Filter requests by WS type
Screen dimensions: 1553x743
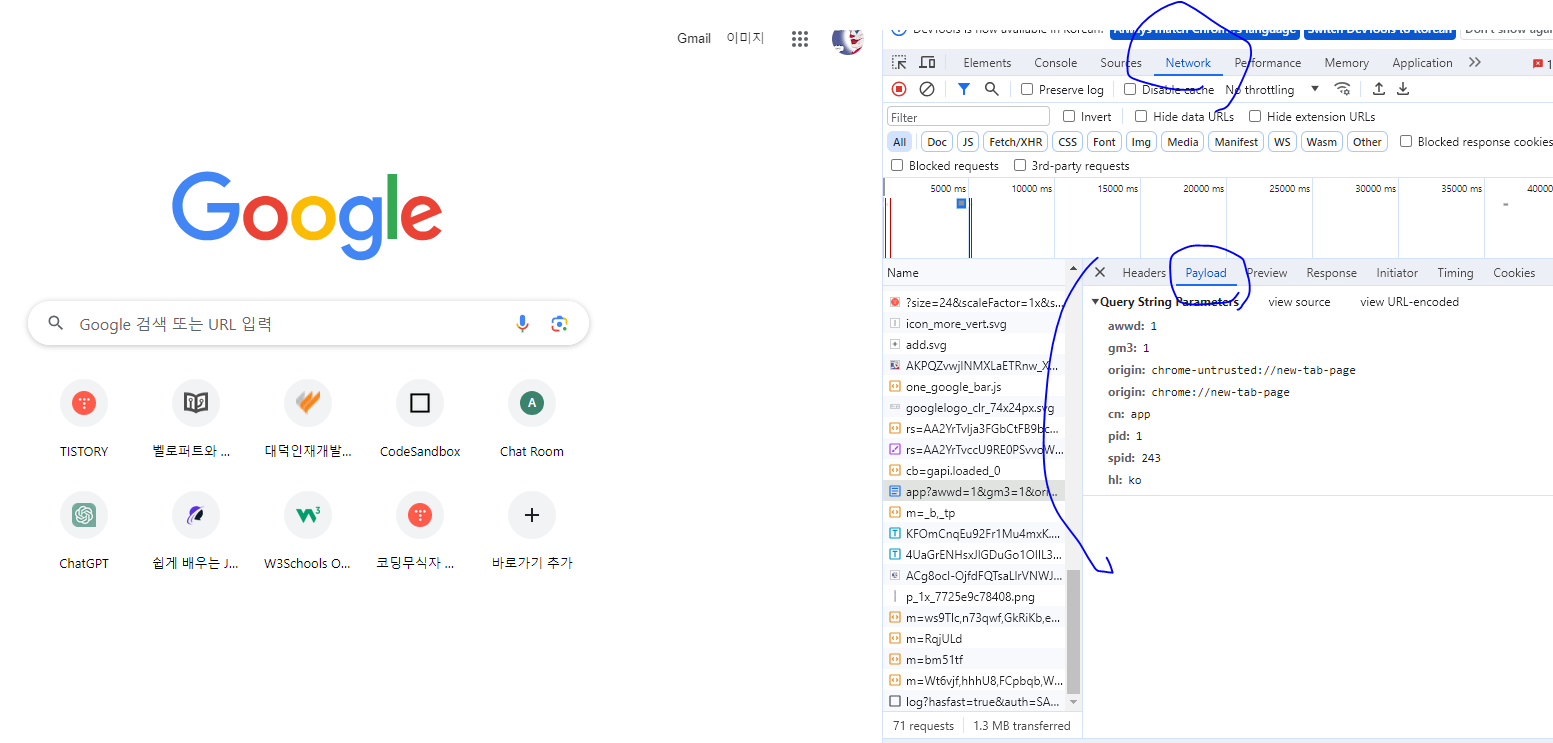1282,142
